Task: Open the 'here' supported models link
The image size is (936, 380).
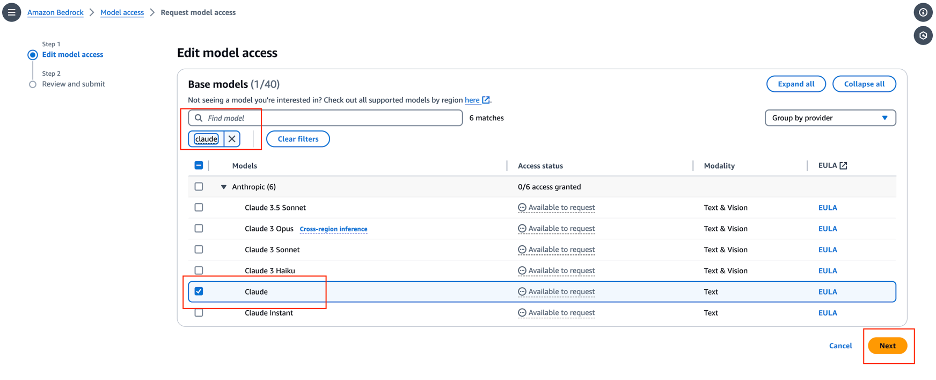Action: [x=472, y=100]
